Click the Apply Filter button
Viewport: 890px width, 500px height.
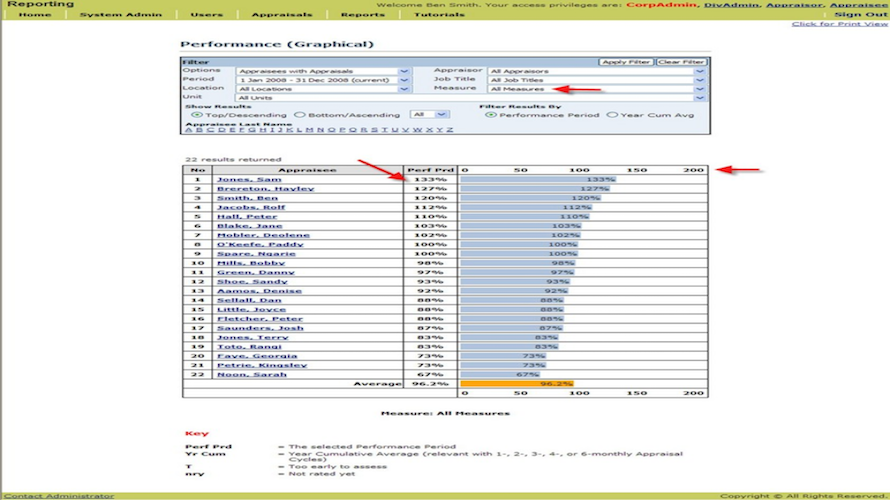[625, 62]
